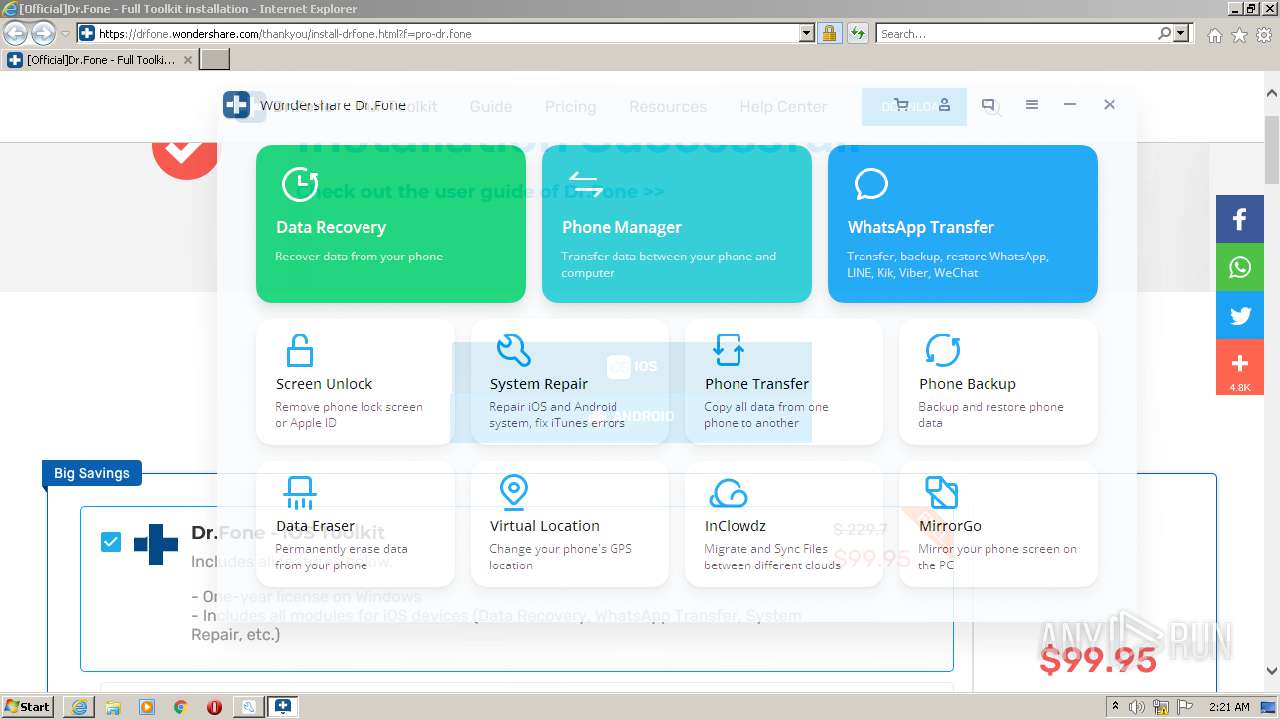Open the user account icon in Dr.Fone
1280x720 pixels.
944,105
